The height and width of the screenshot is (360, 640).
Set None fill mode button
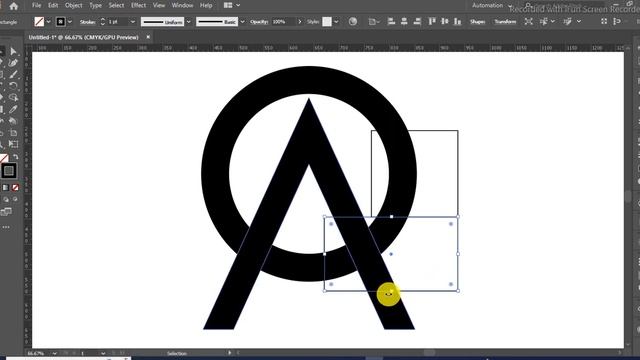pos(16,188)
